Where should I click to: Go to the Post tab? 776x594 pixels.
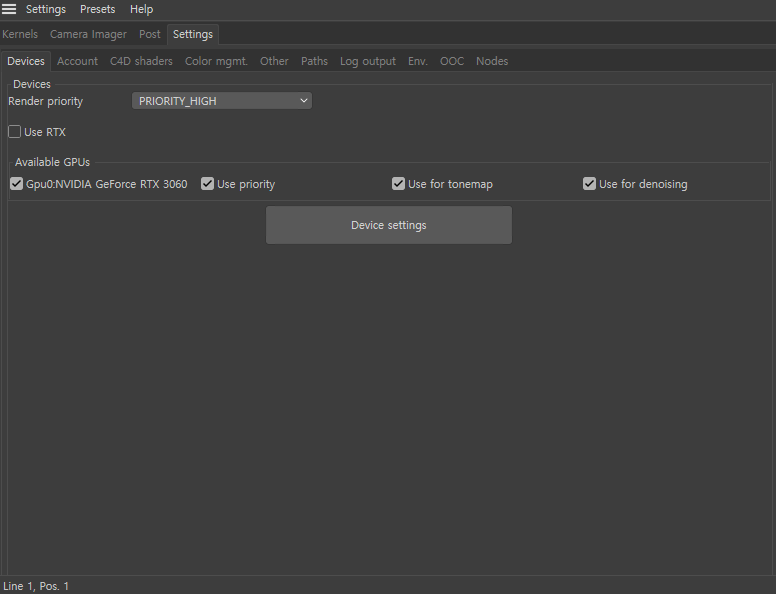tap(150, 34)
